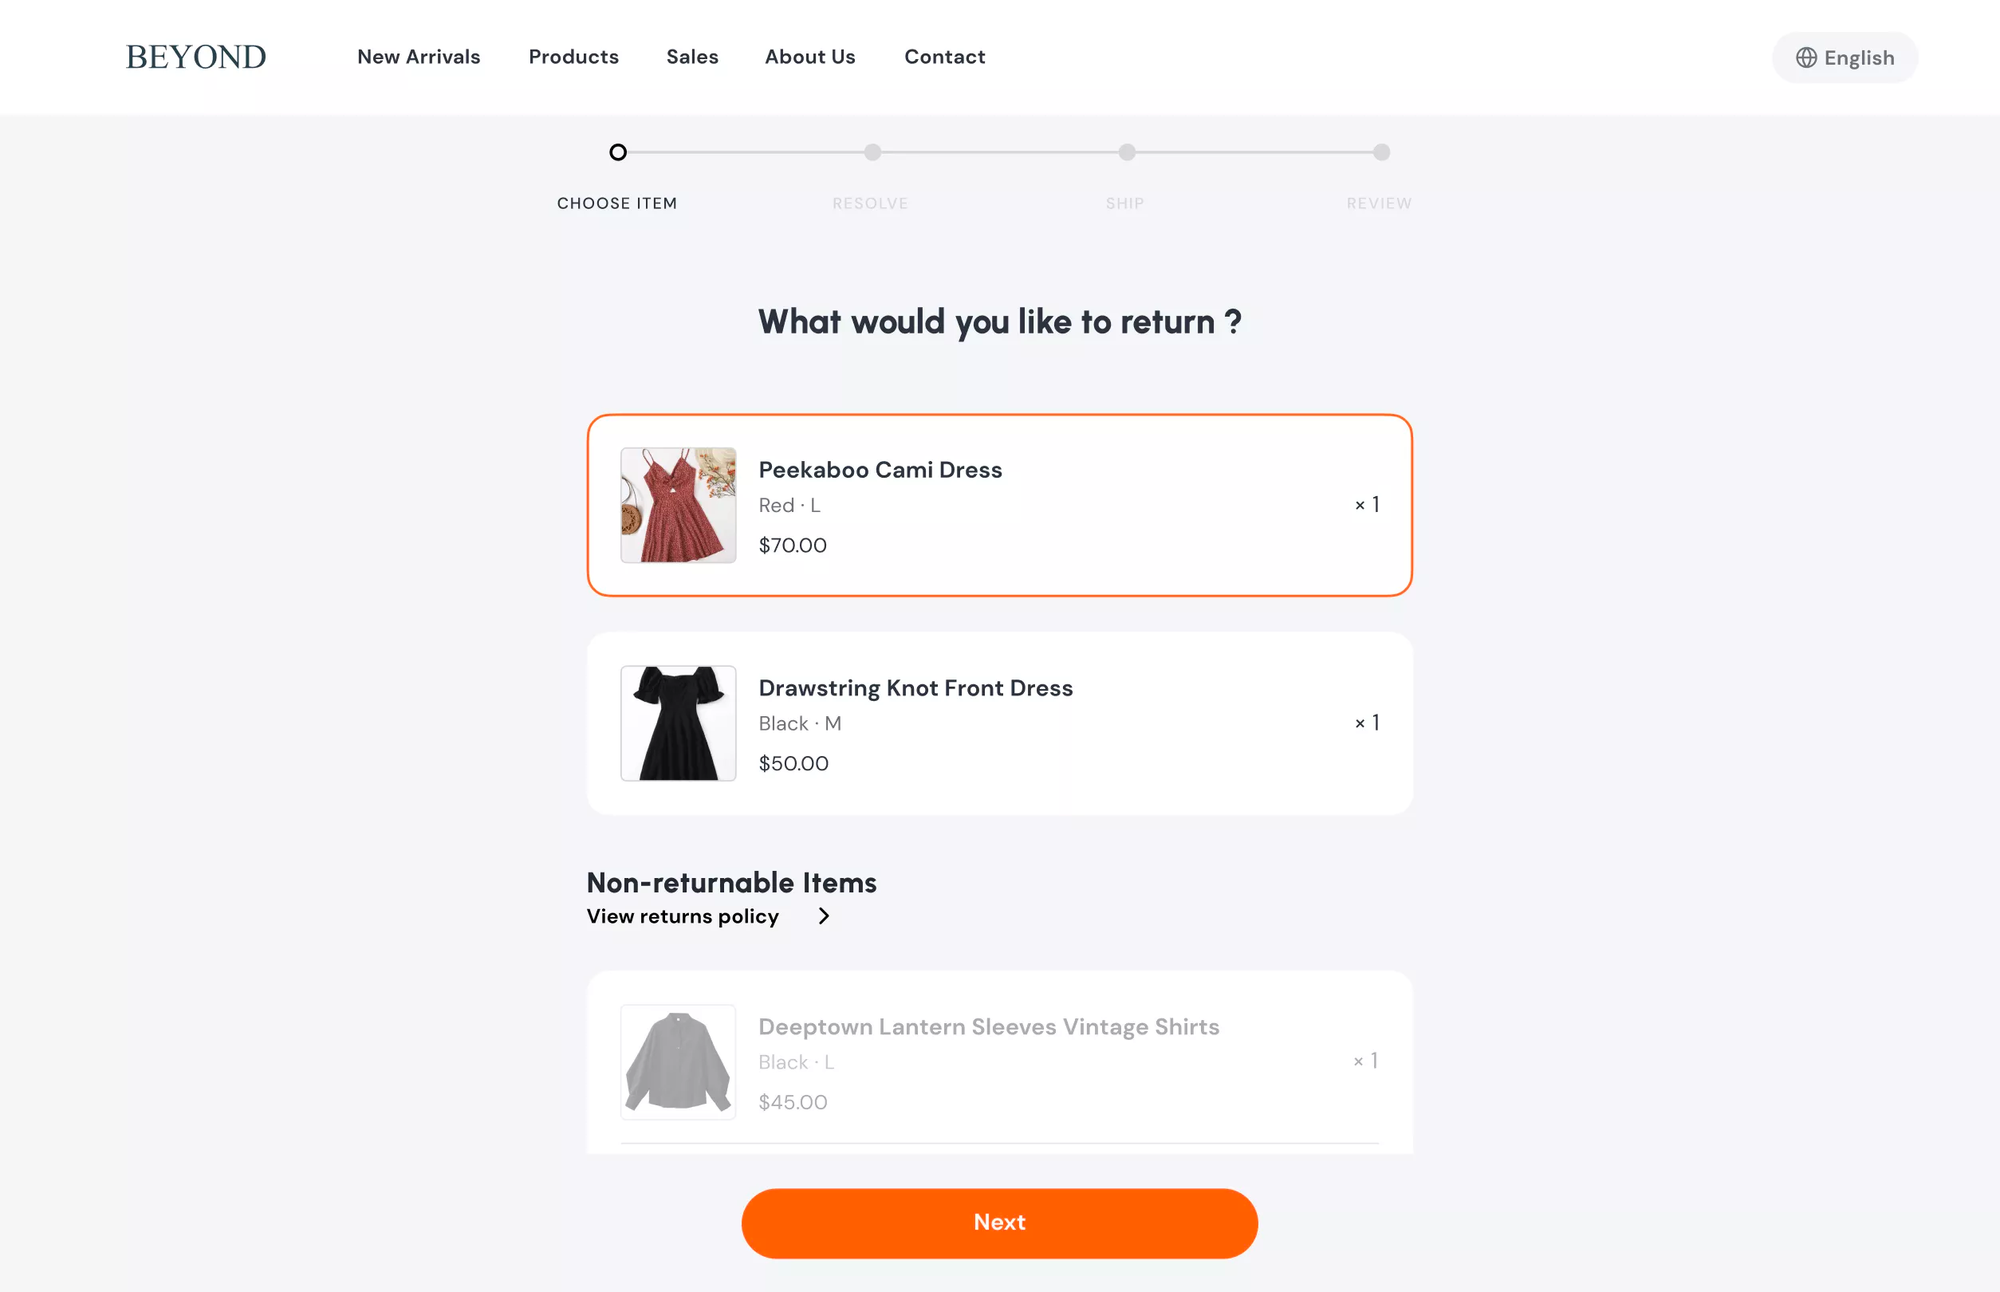The height and width of the screenshot is (1292, 2000).
Task: Open the New Arrivals menu
Action: 419,57
